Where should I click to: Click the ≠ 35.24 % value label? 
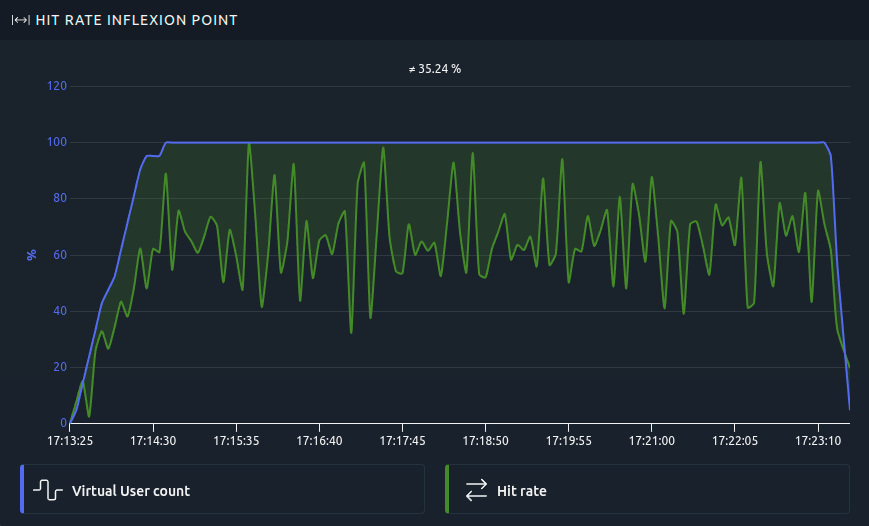click(434, 70)
